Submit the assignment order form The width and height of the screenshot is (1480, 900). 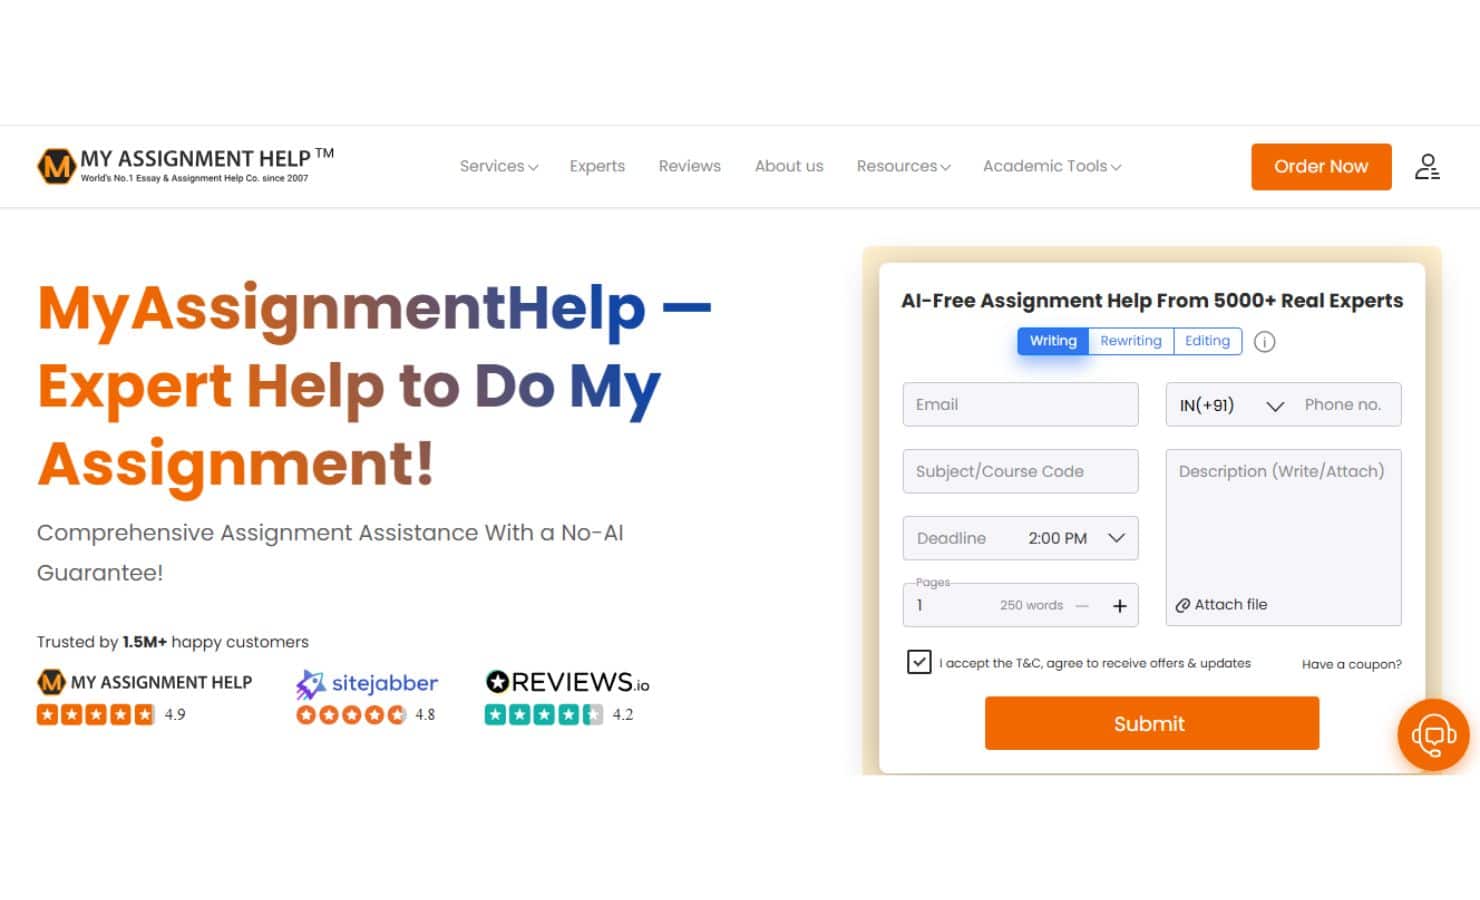pos(1151,723)
